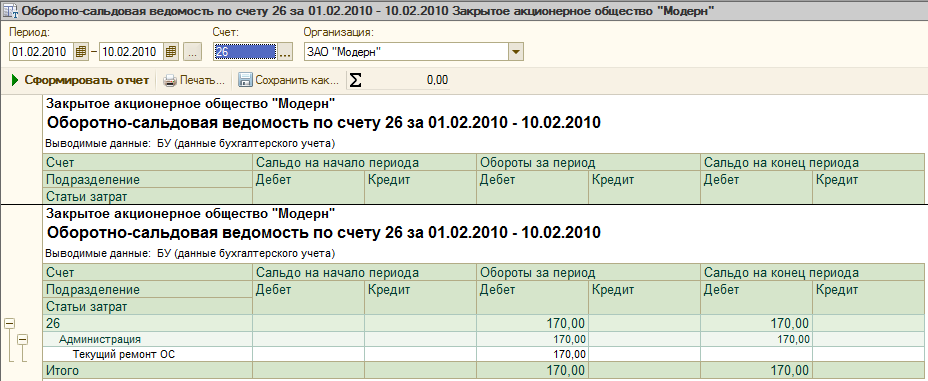Click the printer icon next to Печать
928x381 pixels.
point(170,80)
